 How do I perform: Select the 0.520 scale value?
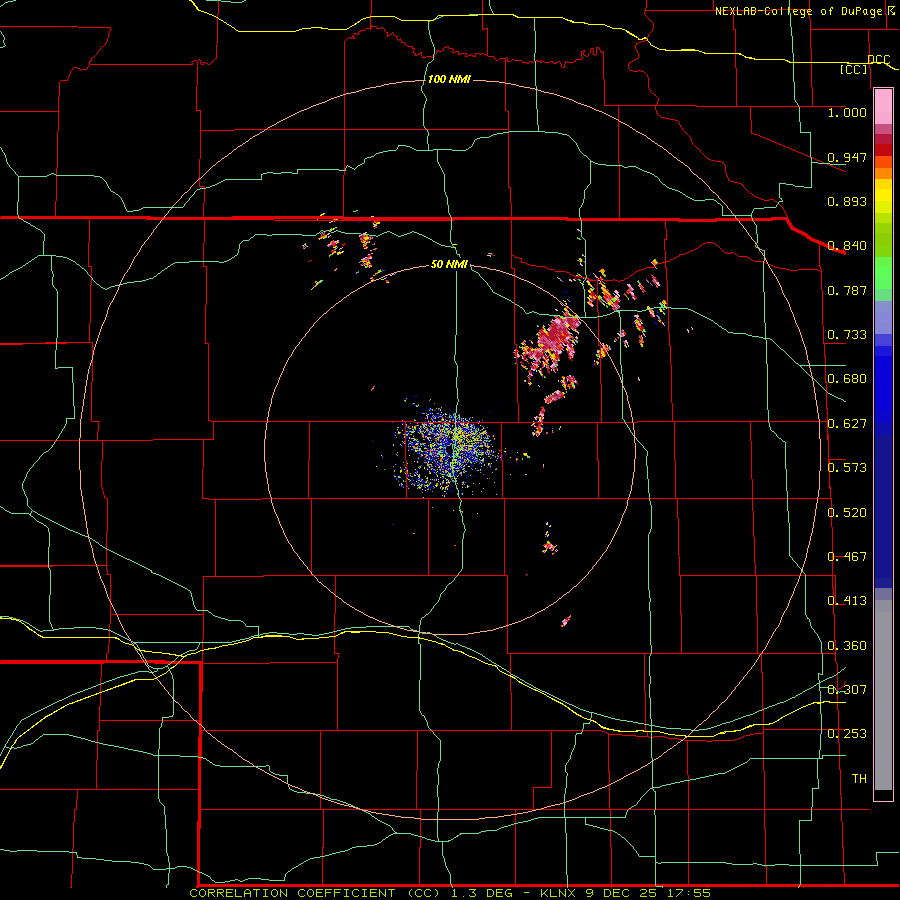(x=847, y=513)
